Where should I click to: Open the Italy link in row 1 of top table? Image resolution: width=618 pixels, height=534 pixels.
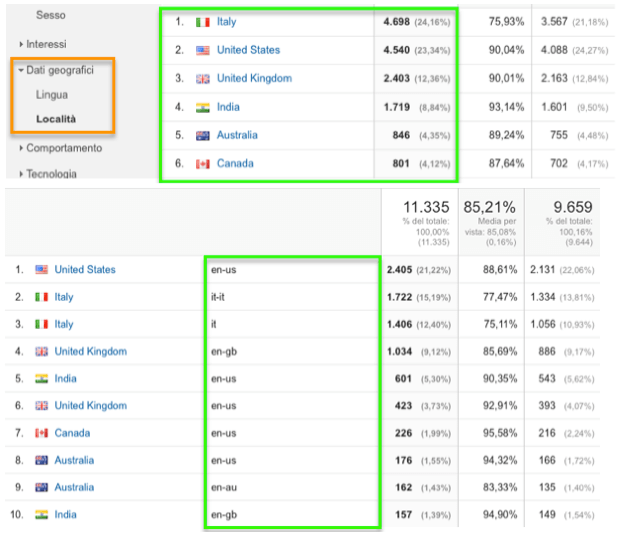coord(227,22)
